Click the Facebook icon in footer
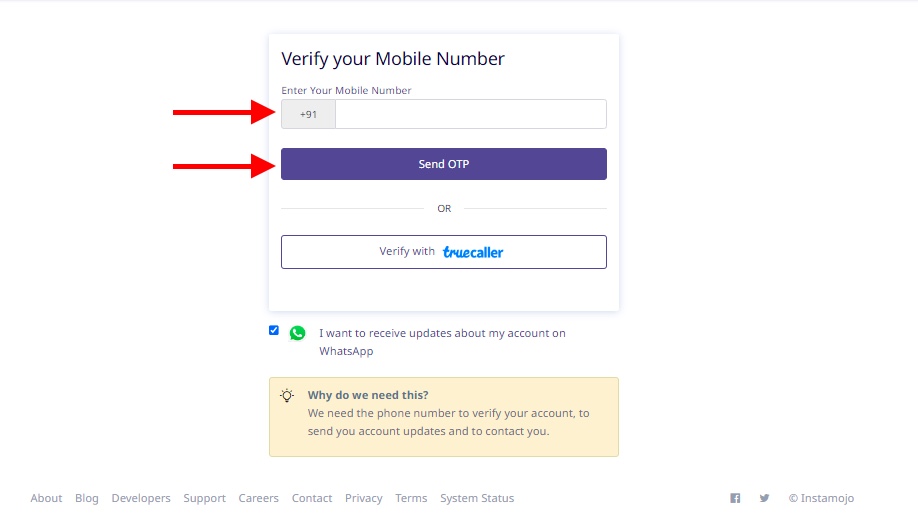Viewport: 918px width, 513px height. 735,498
